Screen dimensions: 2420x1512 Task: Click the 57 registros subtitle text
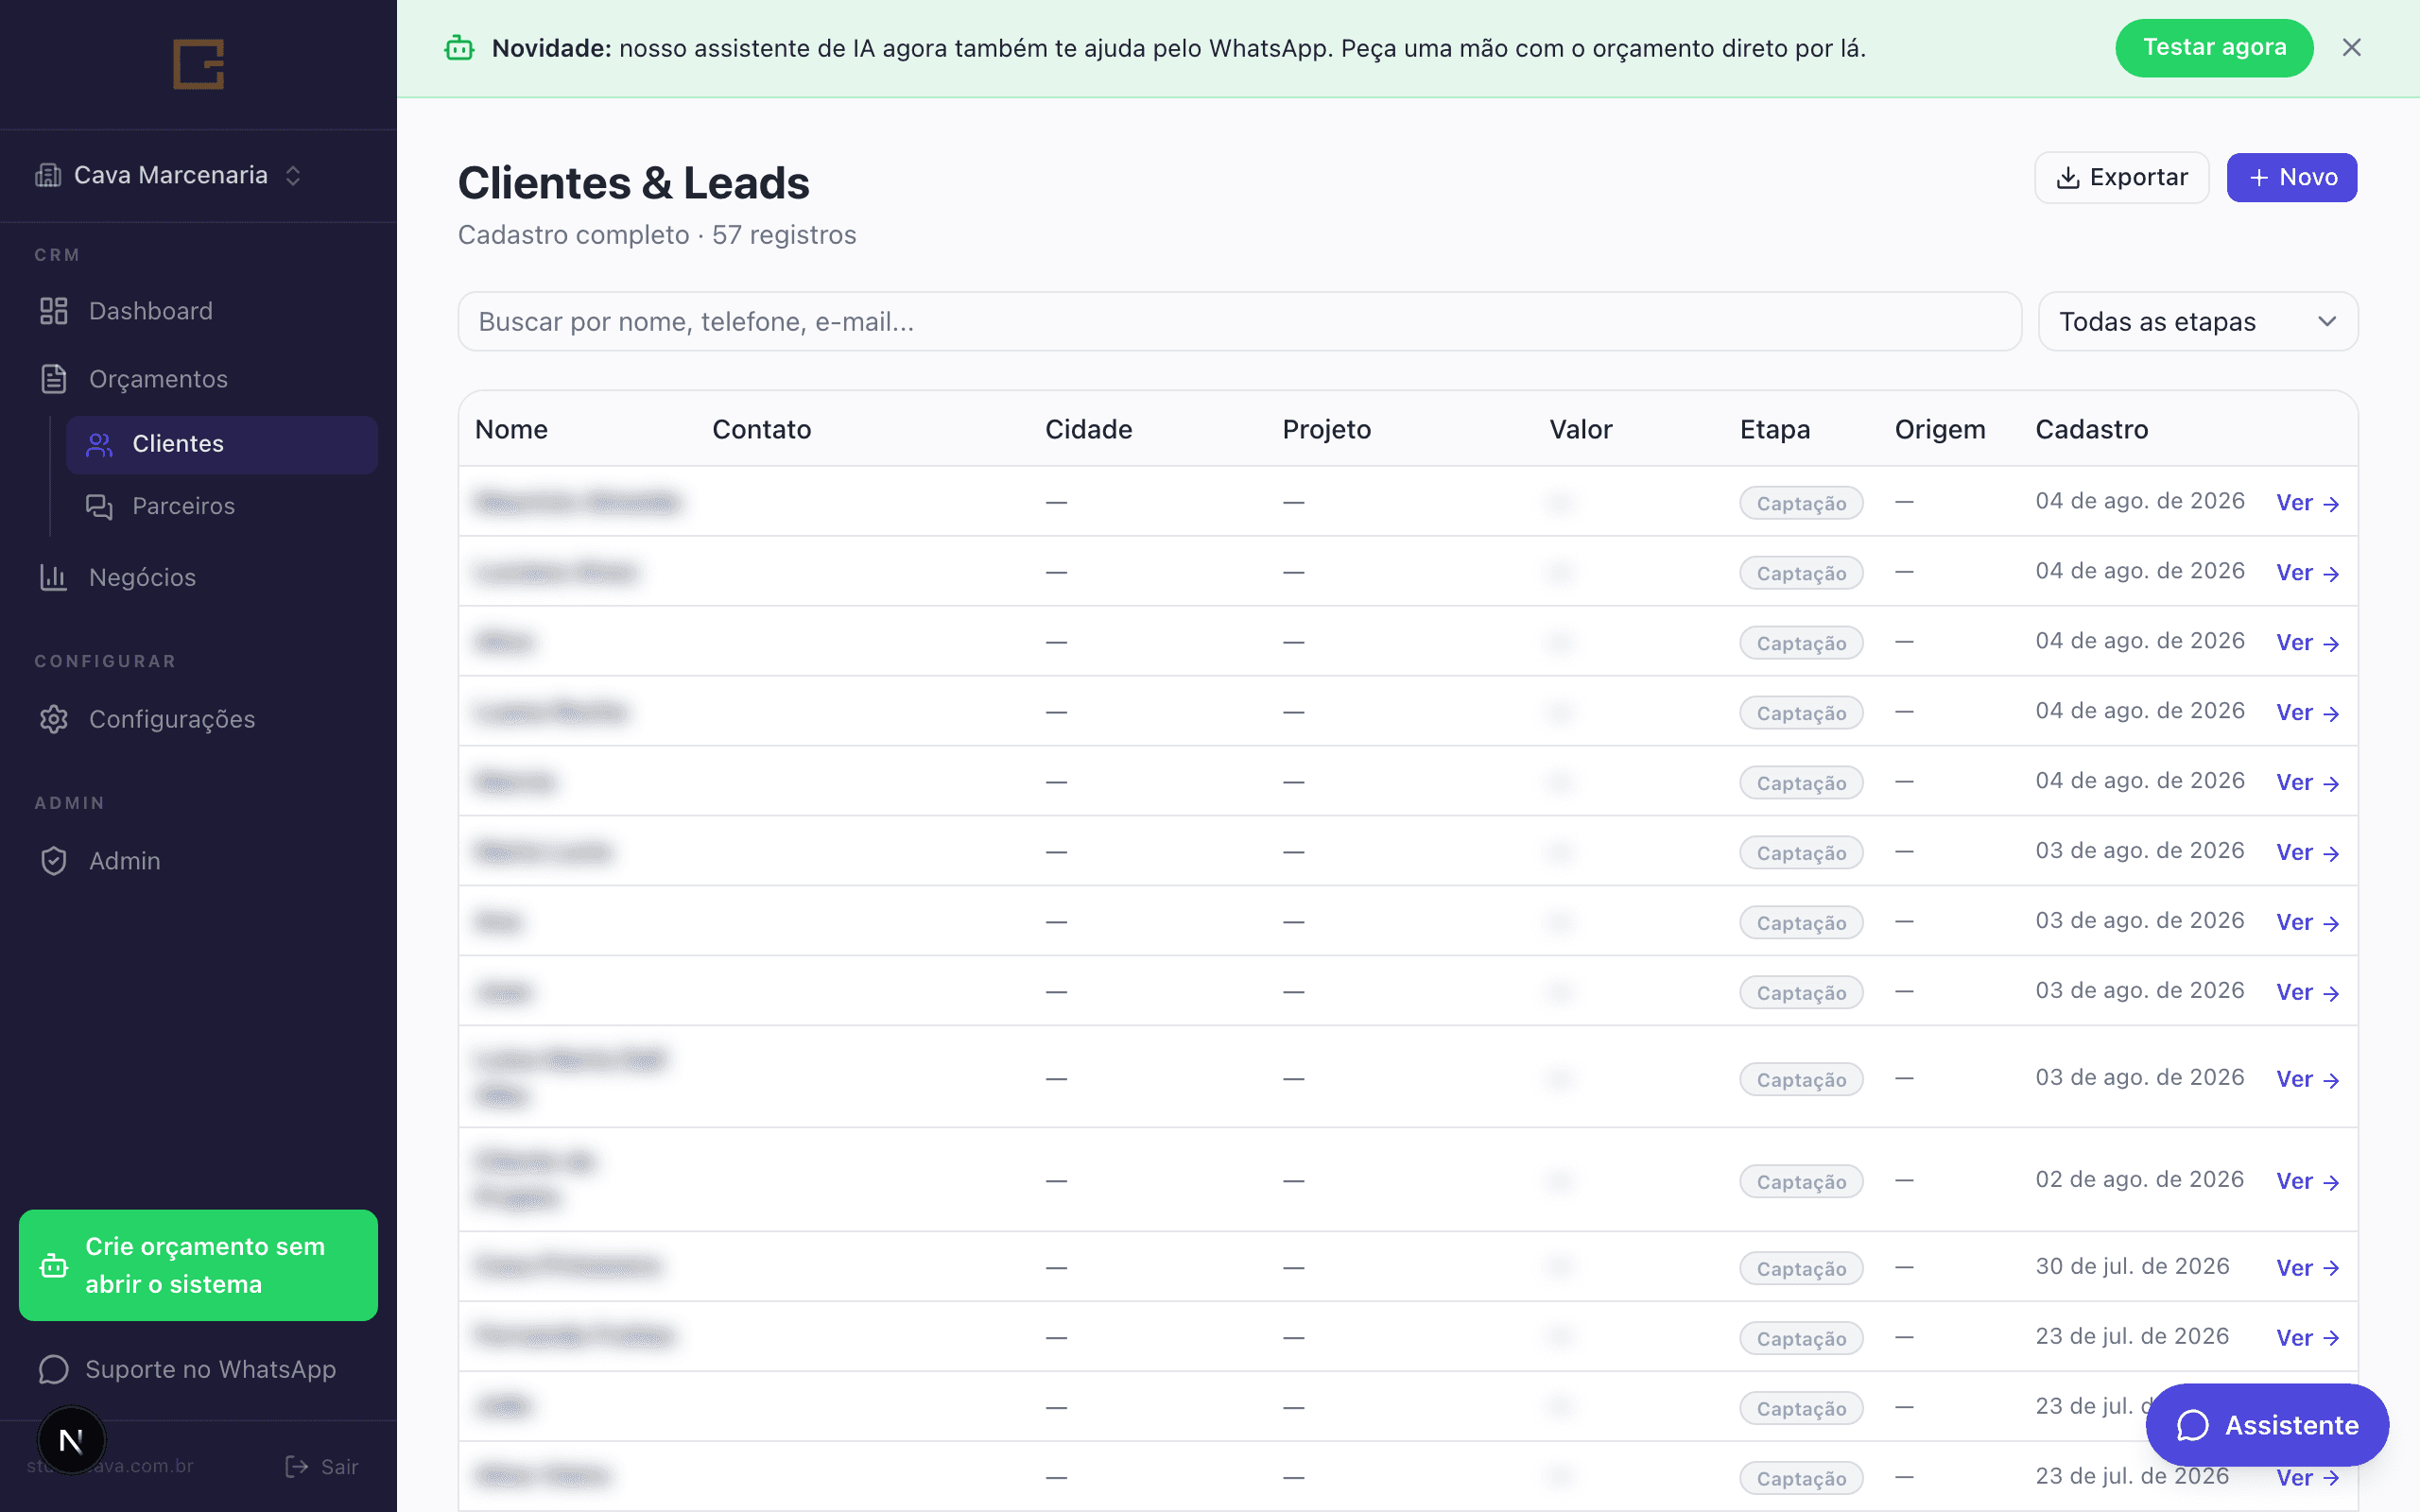pyautogui.click(x=784, y=235)
